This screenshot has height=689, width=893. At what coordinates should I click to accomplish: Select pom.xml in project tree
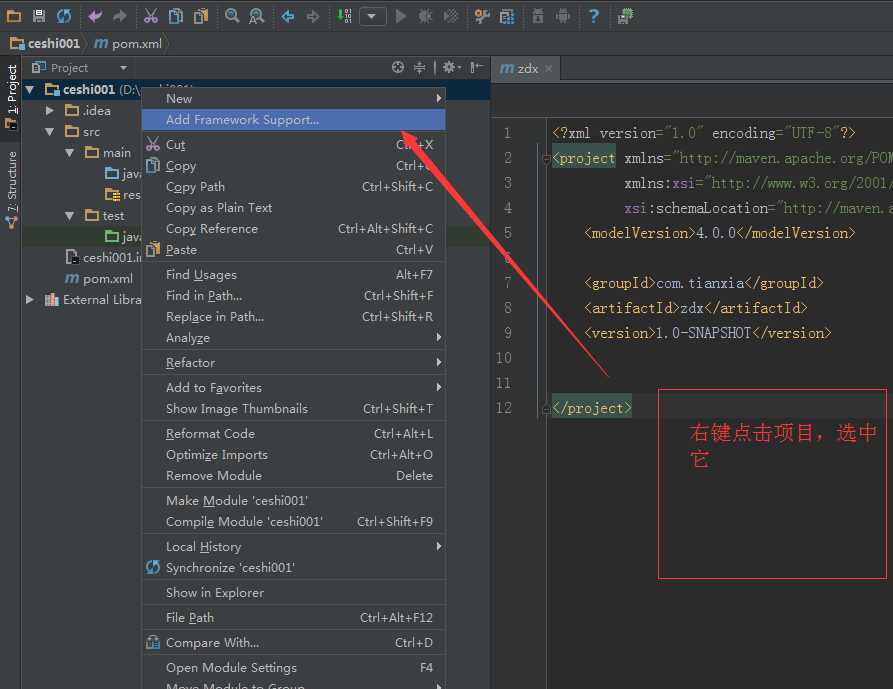pos(99,278)
